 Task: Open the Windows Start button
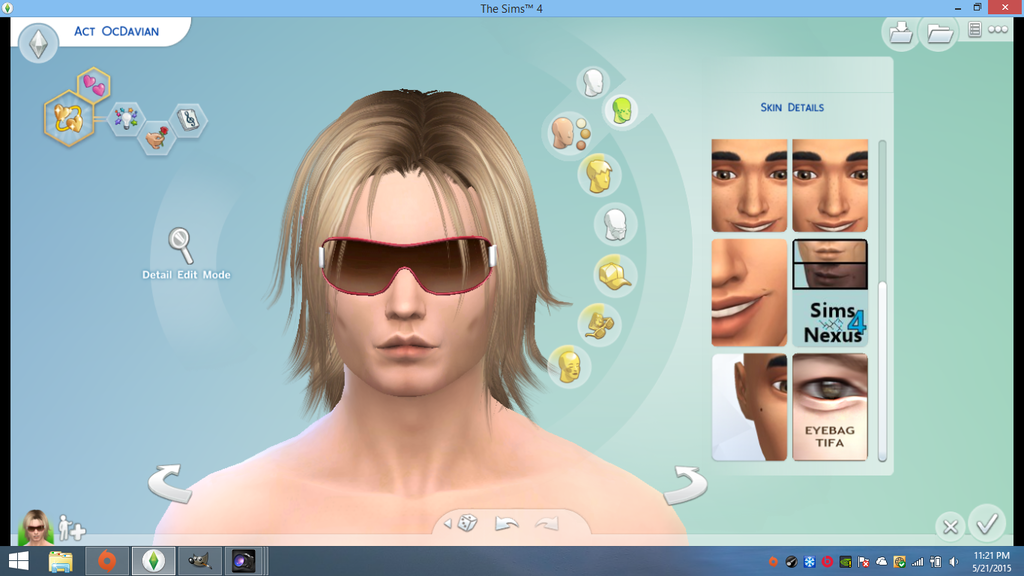click(18, 561)
